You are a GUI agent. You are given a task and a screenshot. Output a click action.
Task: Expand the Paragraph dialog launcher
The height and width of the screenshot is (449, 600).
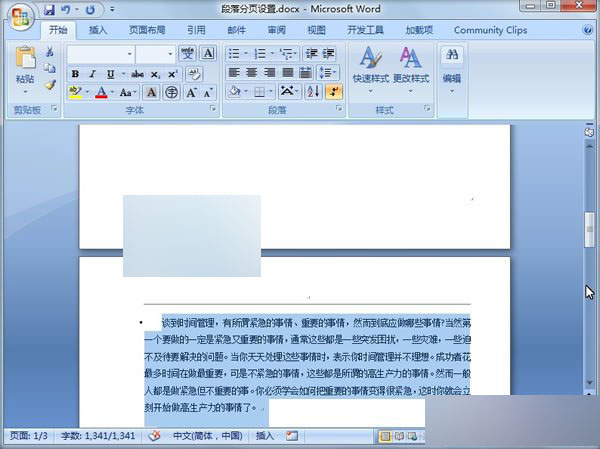[x=337, y=109]
